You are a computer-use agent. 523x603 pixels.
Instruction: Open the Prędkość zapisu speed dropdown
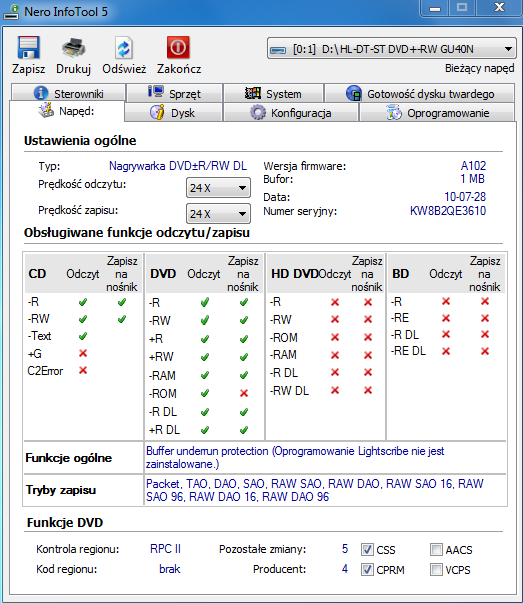tap(218, 213)
